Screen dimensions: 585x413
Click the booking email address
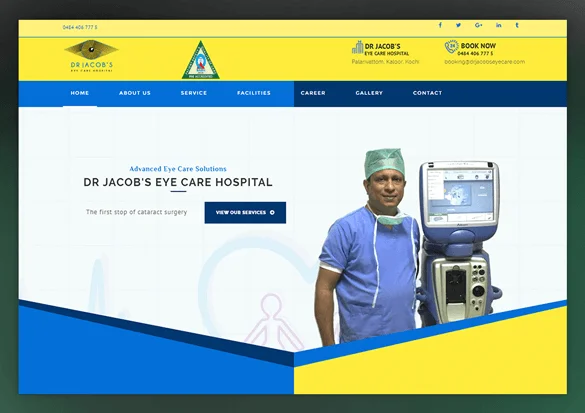(x=484, y=62)
